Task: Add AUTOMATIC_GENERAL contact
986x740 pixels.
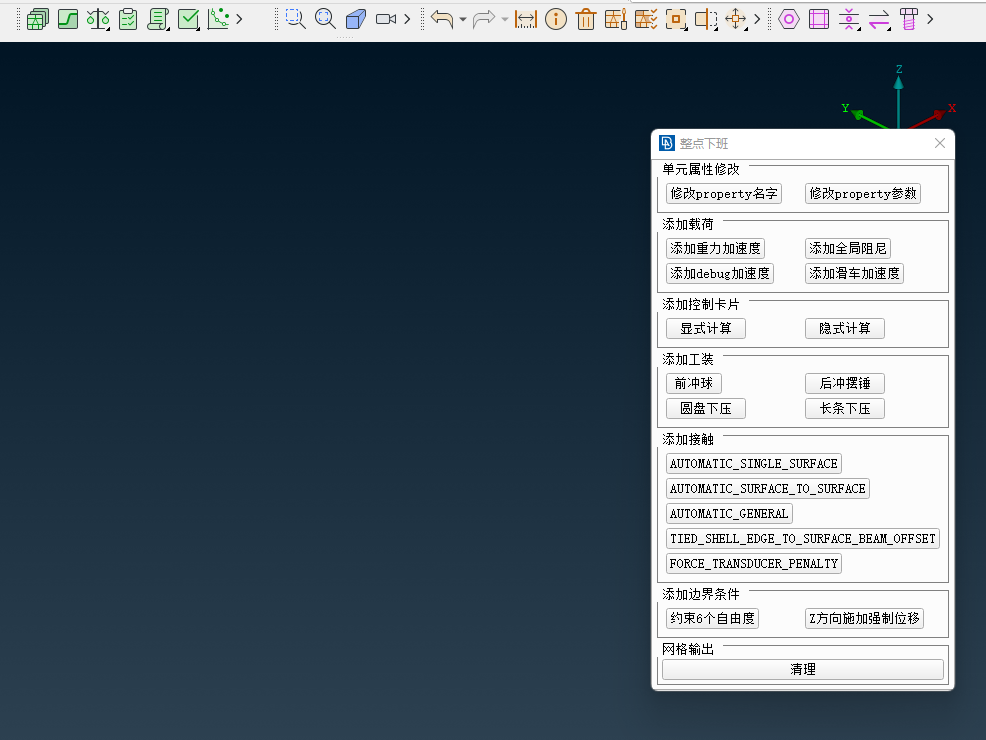Action: (729, 514)
